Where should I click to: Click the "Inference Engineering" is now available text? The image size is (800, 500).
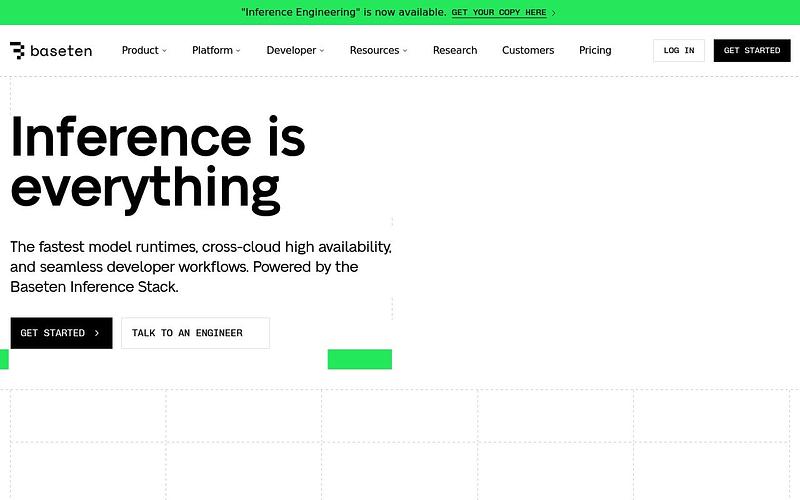tap(344, 12)
